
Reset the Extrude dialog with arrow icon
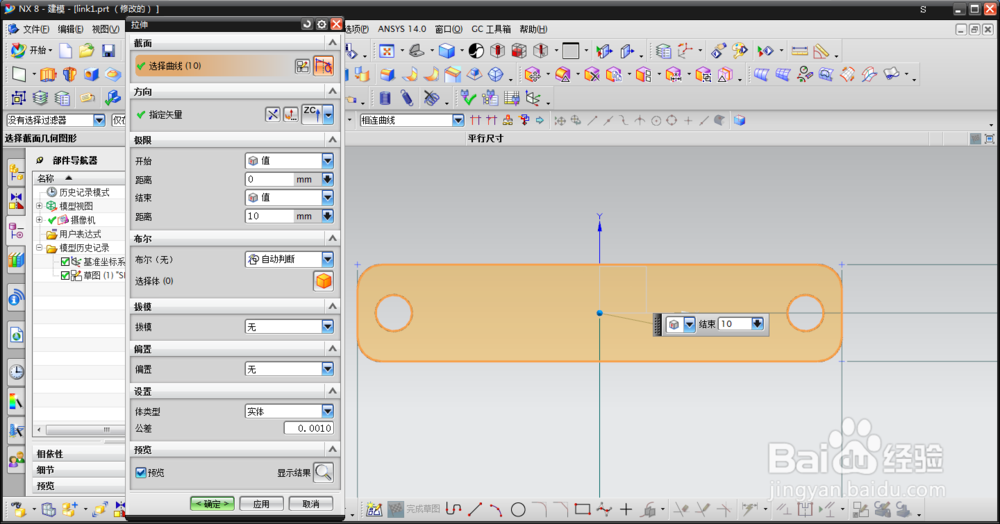click(307, 24)
